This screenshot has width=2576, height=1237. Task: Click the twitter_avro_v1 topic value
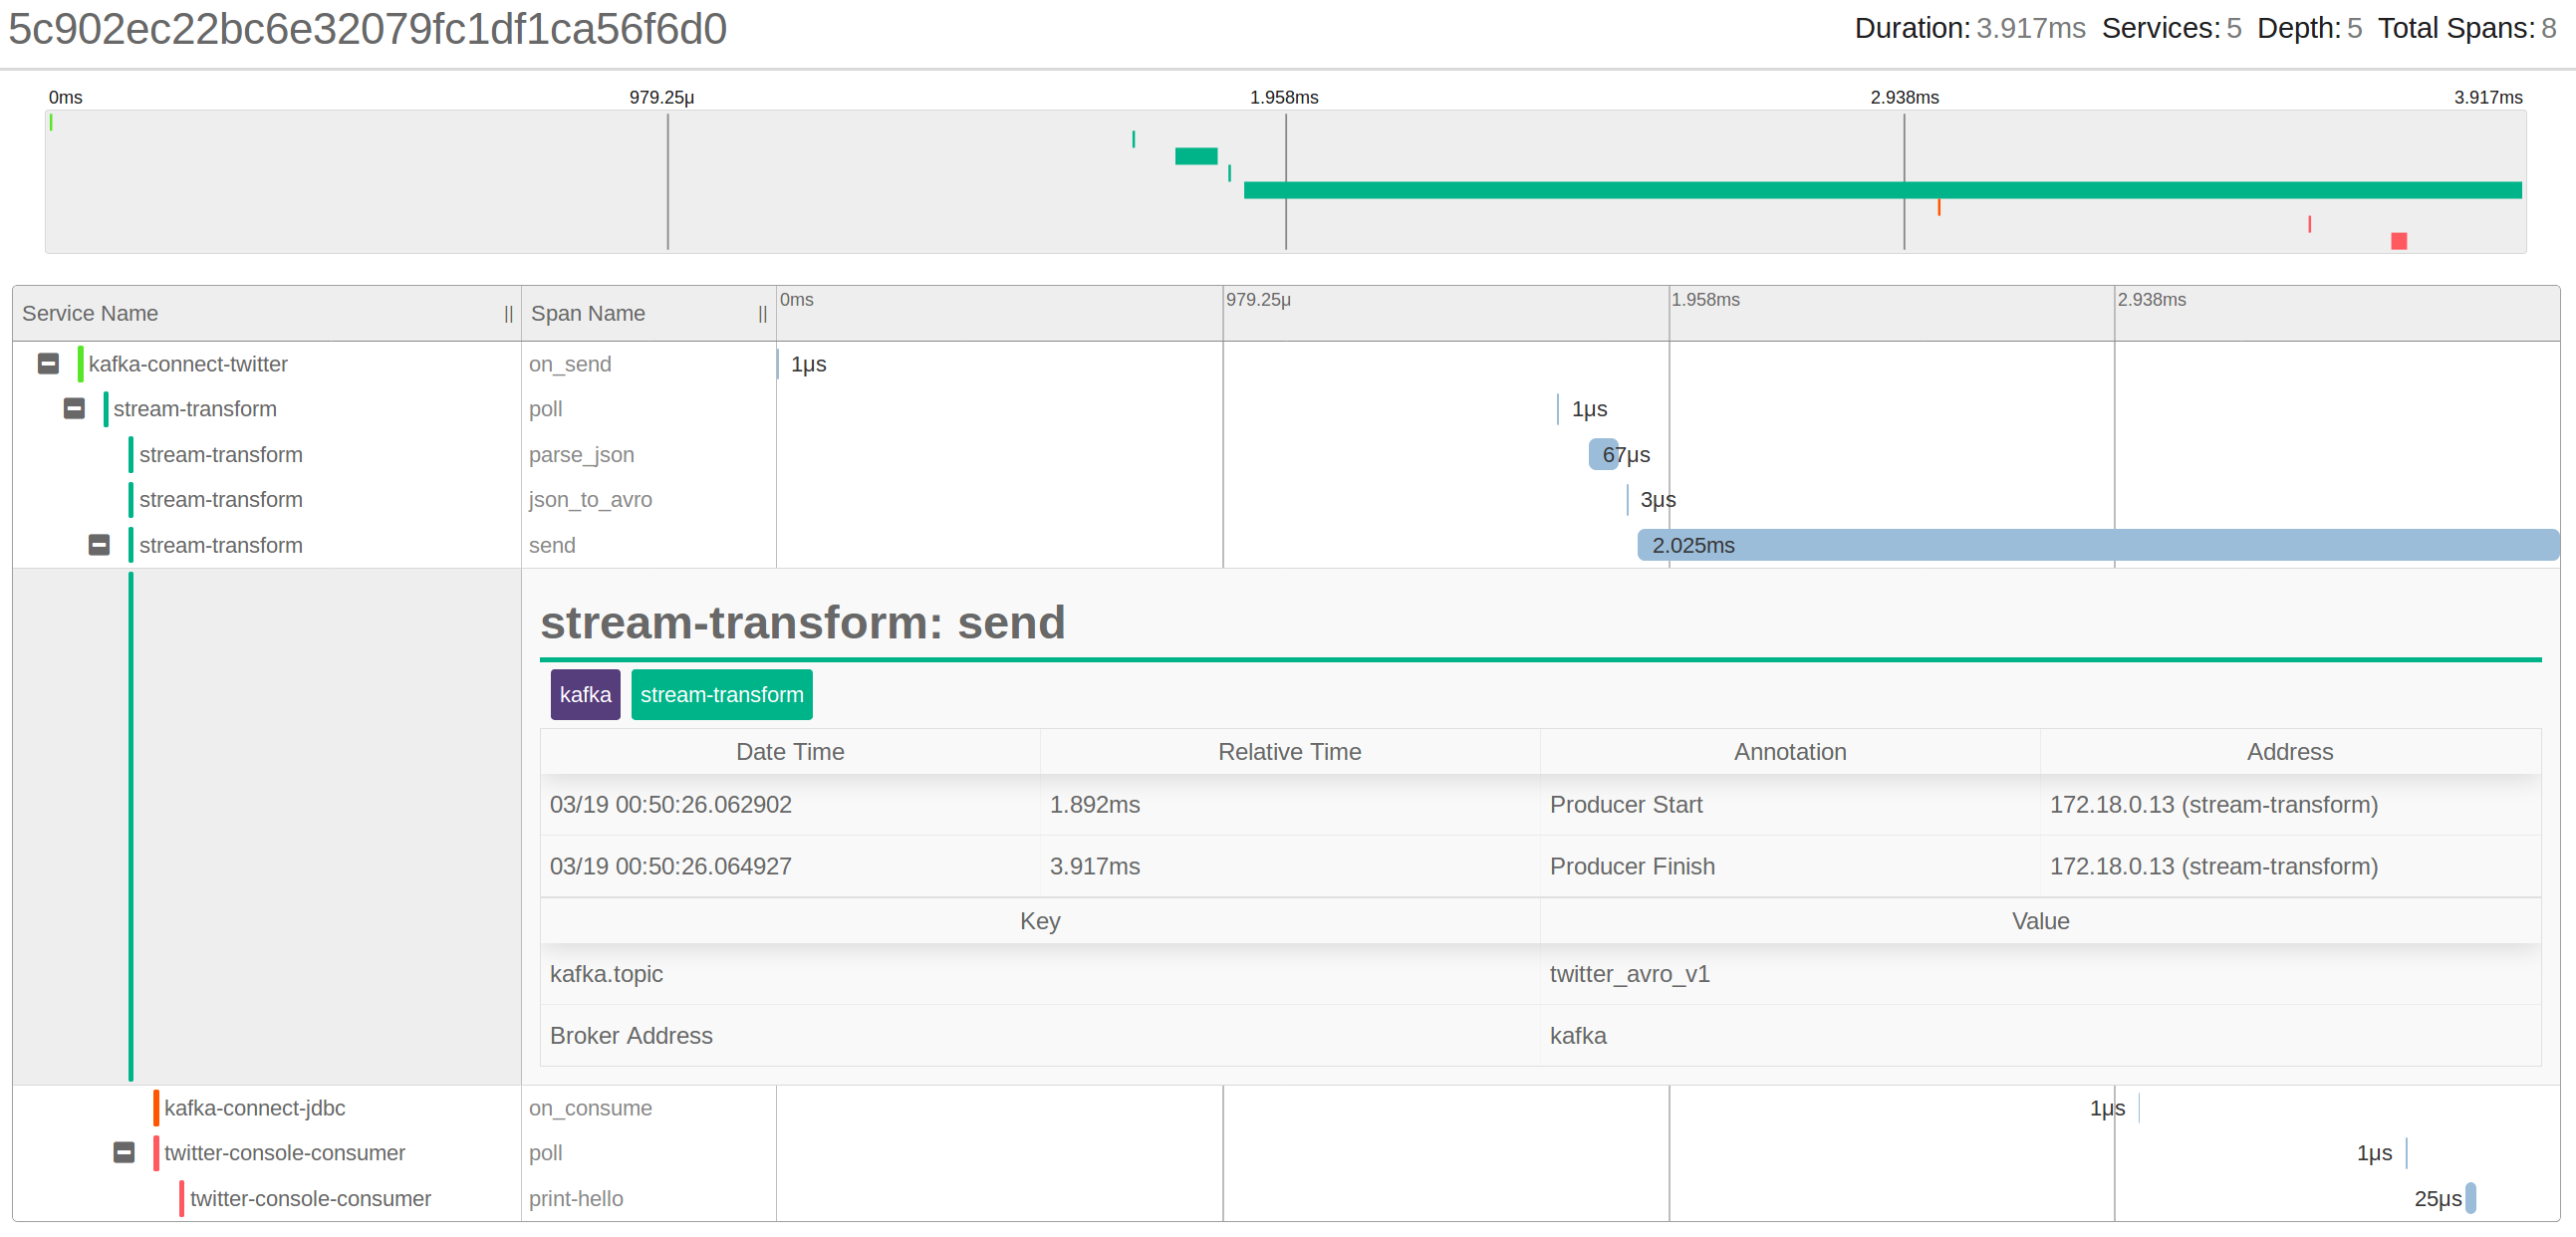click(x=1629, y=974)
